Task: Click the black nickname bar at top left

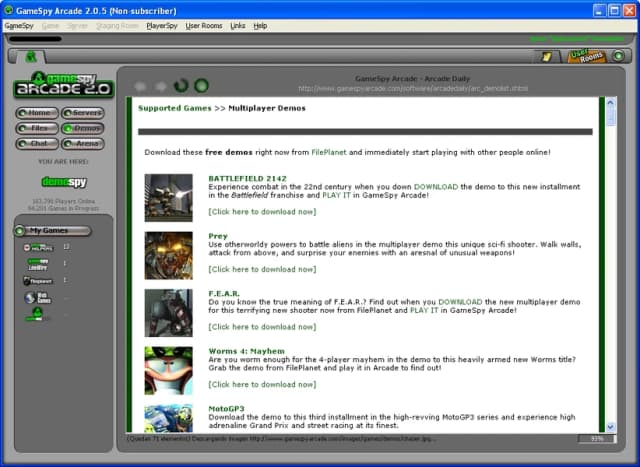Action: 36,39
